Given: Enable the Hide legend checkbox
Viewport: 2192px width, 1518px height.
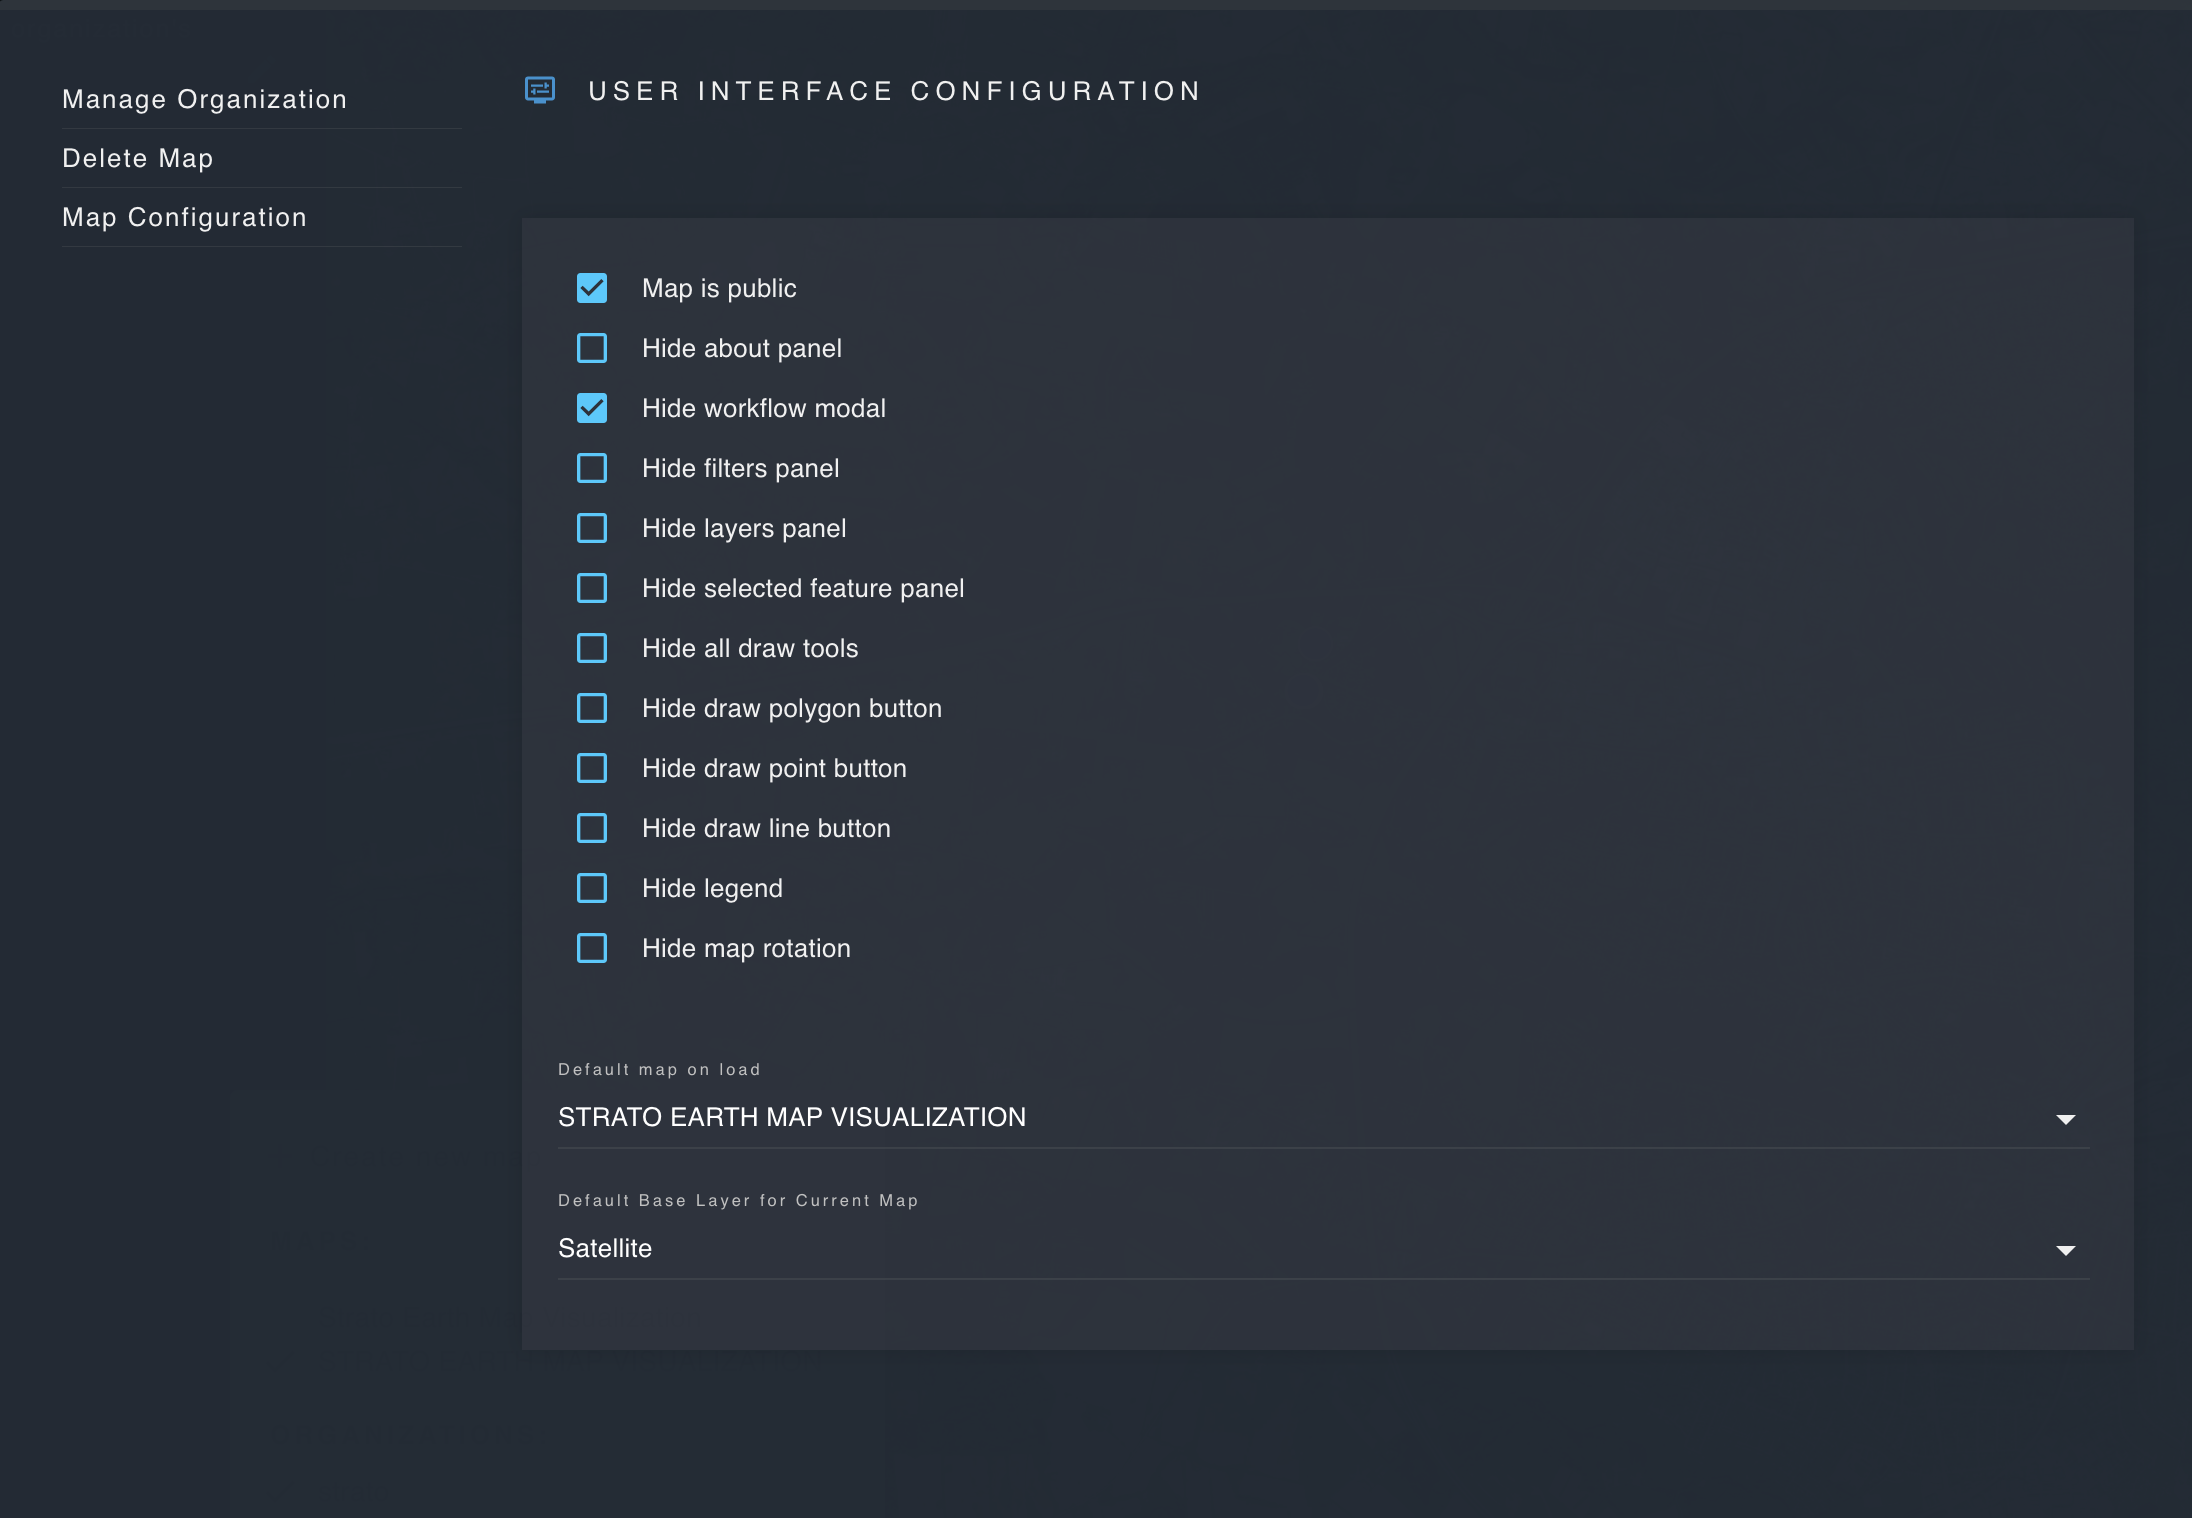Looking at the screenshot, I should [x=592, y=888].
